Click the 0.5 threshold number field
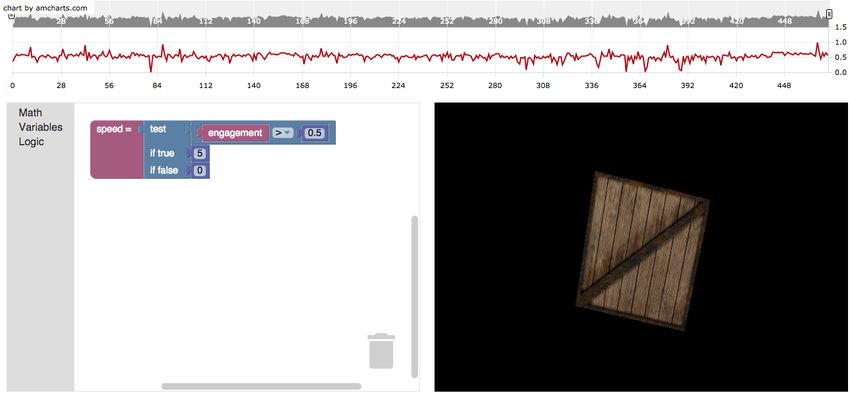Viewport: 850px width, 393px height. (314, 133)
